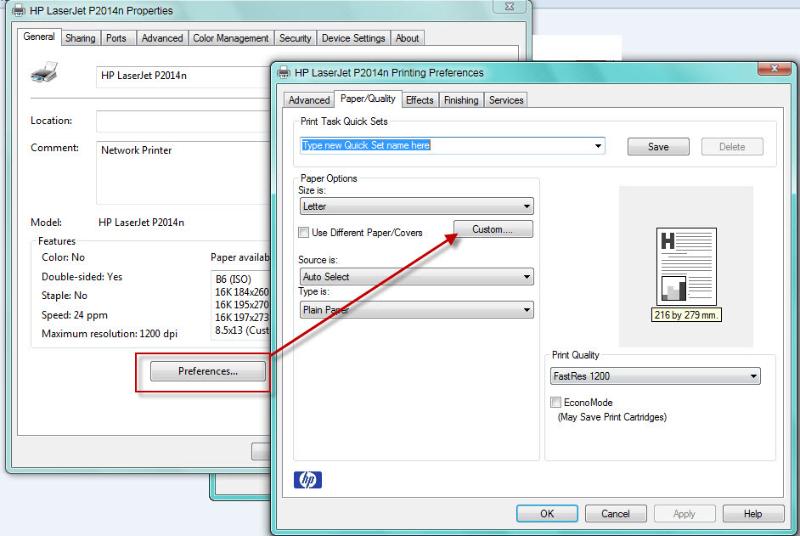800x536 pixels.
Task: Click OK in Printing Preferences
Action: point(547,514)
